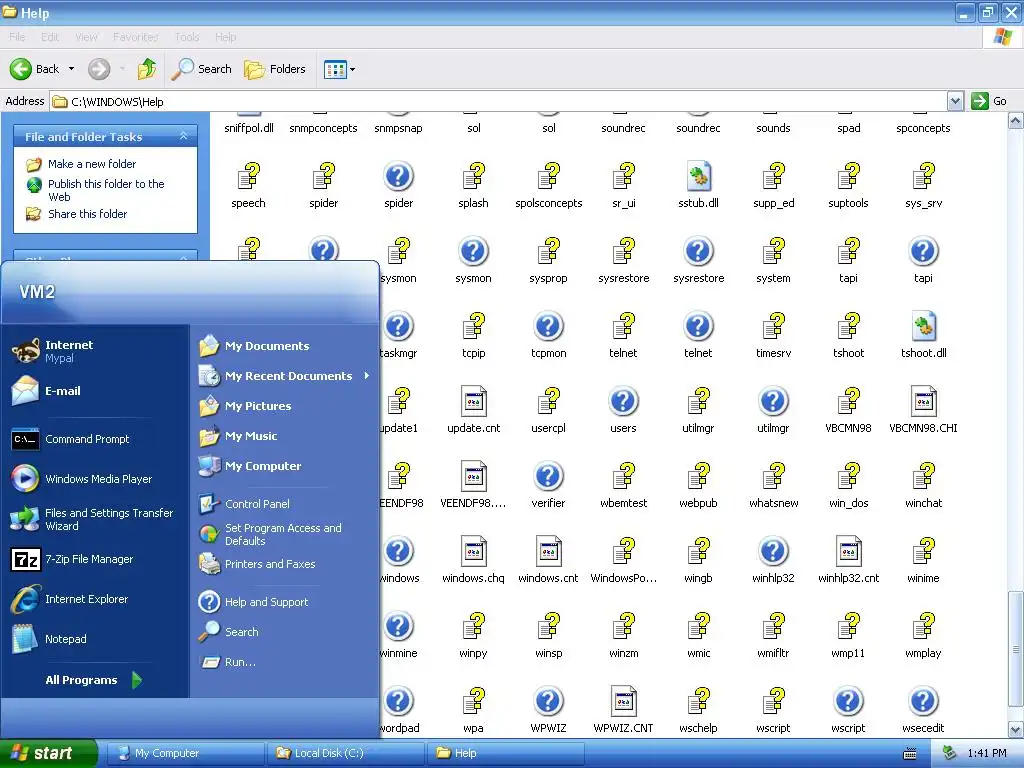Open Set Program Access and Defaults

pyautogui.click(x=284, y=534)
